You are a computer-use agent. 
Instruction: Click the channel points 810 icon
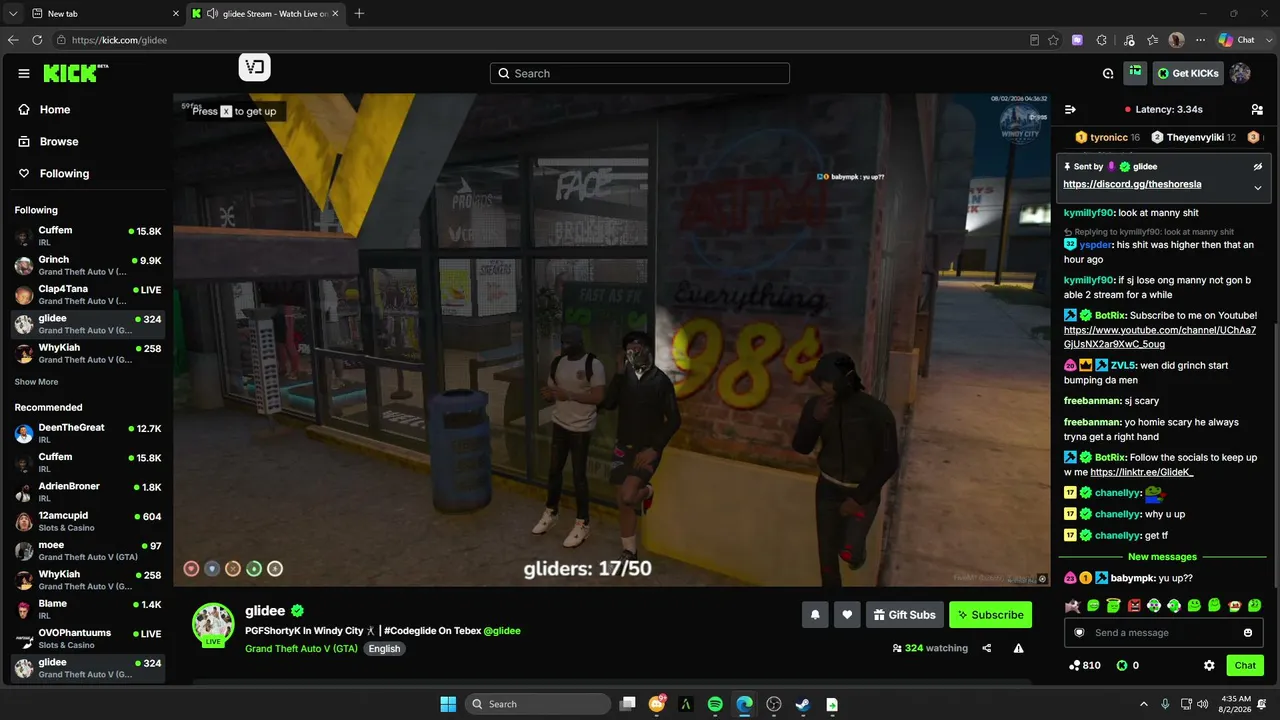[1075, 665]
